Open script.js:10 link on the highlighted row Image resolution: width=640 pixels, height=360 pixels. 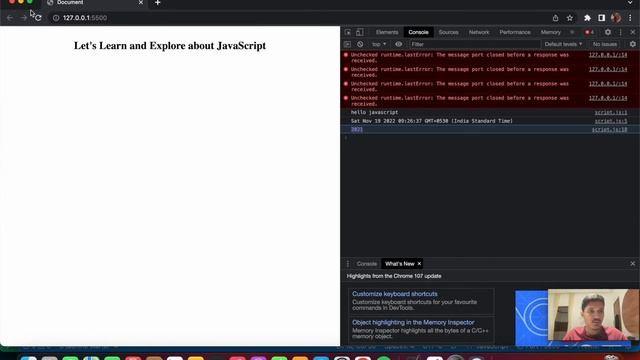[609, 129]
